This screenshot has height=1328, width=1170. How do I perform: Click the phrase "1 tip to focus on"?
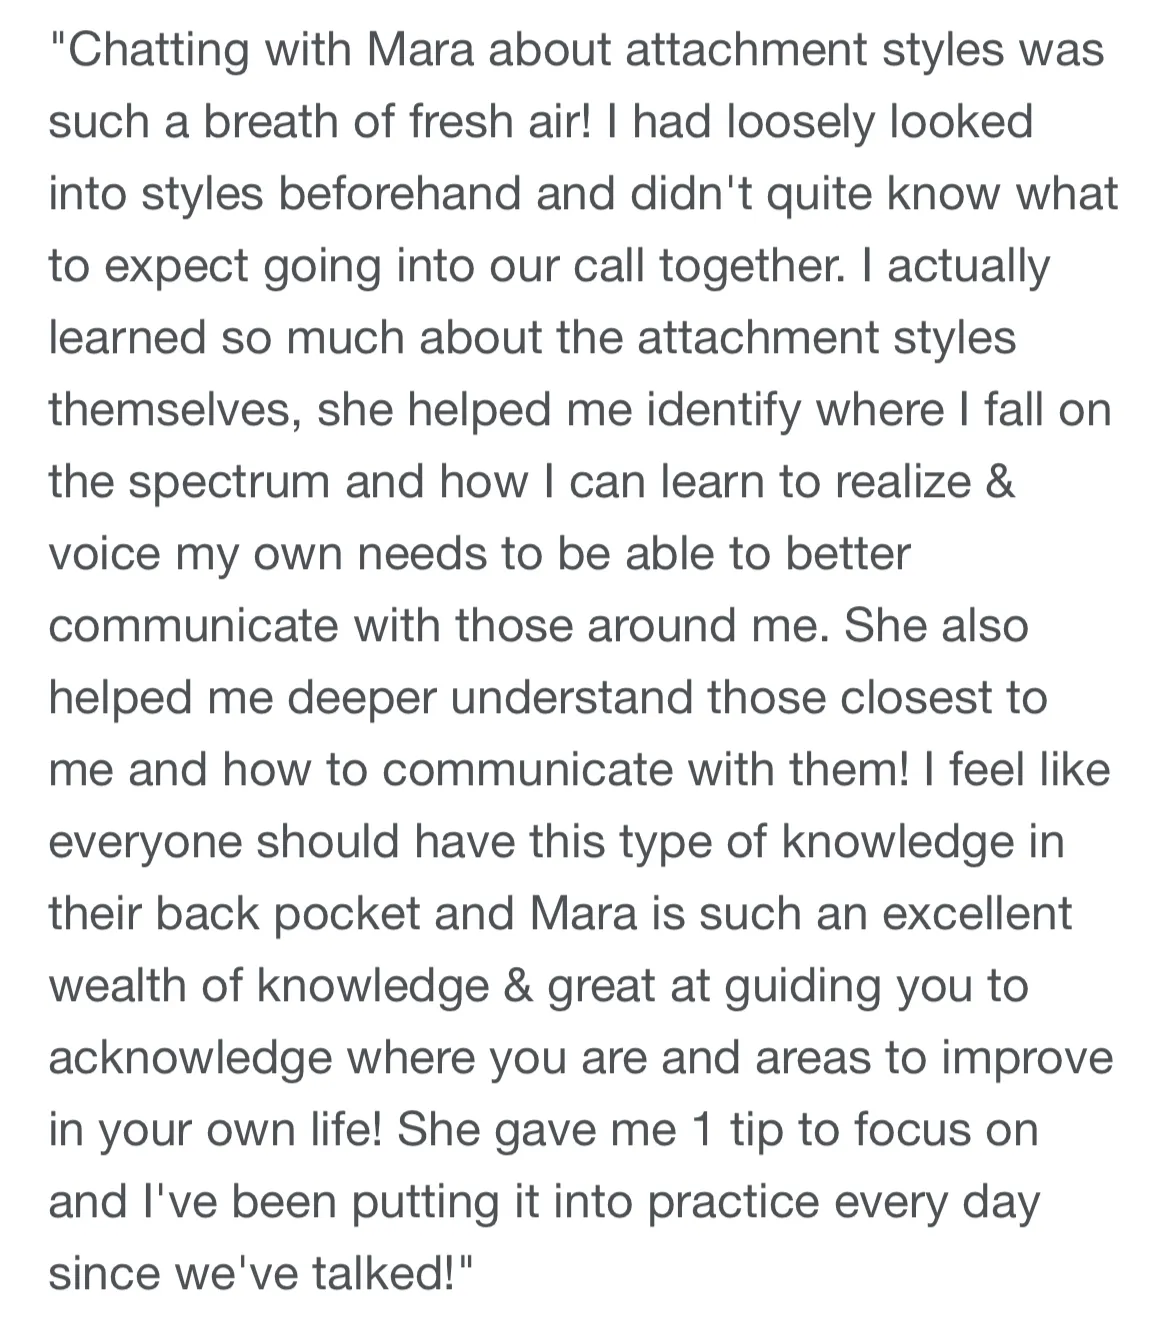863,1132
